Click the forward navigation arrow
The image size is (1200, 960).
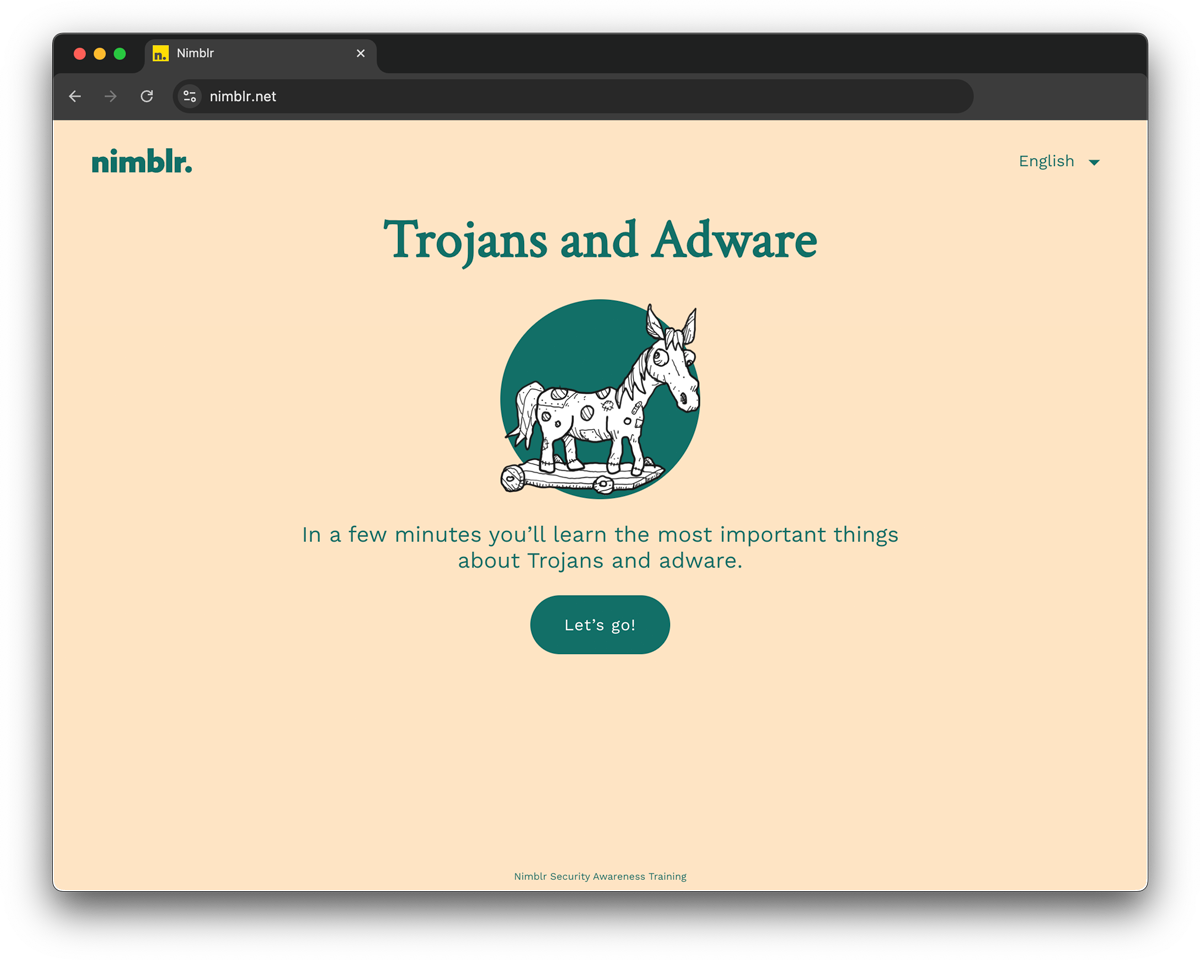click(x=110, y=96)
